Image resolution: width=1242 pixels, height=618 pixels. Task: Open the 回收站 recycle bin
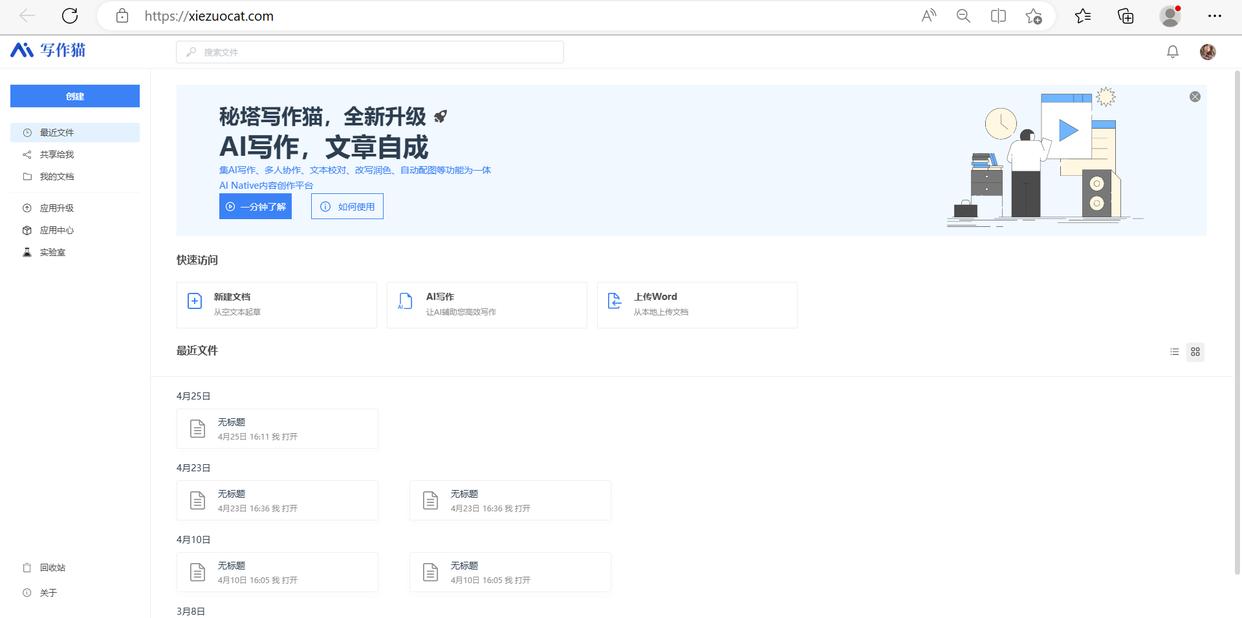[x=52, y=567]
